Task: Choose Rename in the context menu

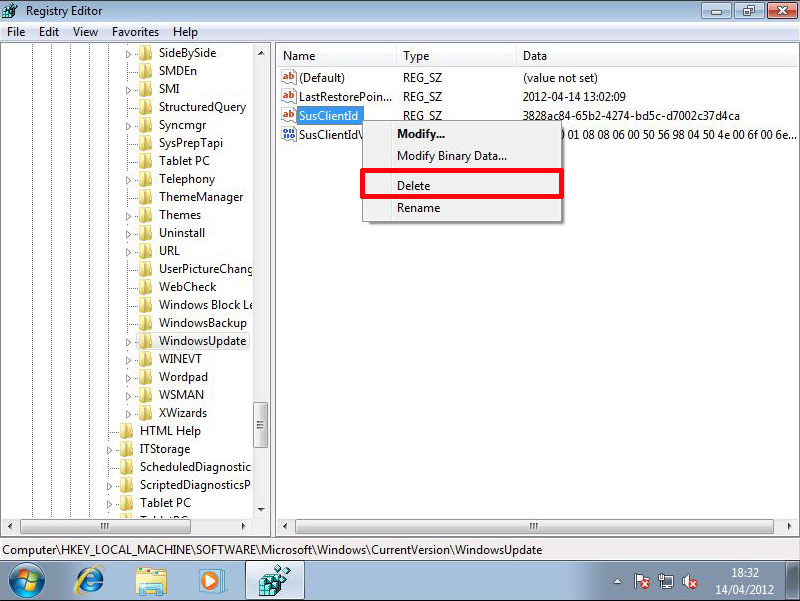Action: [x=462, y=208]
